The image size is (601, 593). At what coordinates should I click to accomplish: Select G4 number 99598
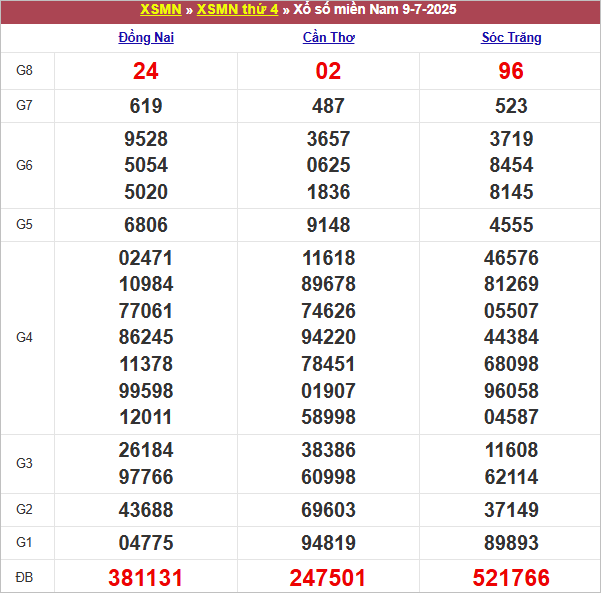tap(146, 391)
